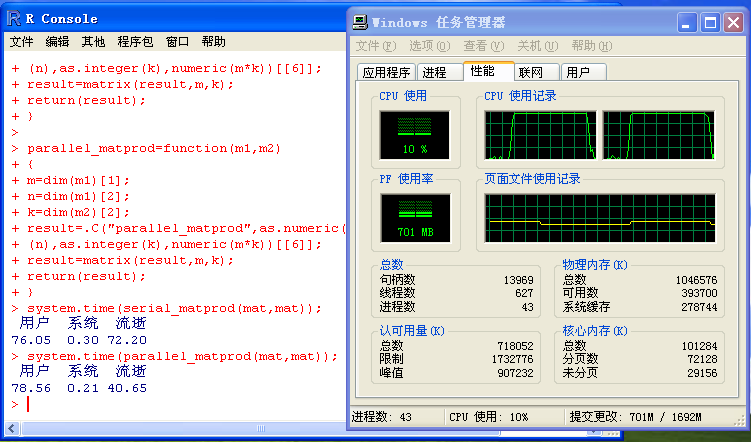
Task: Switch to the 应用程序 tab
Action: [386, 72]
